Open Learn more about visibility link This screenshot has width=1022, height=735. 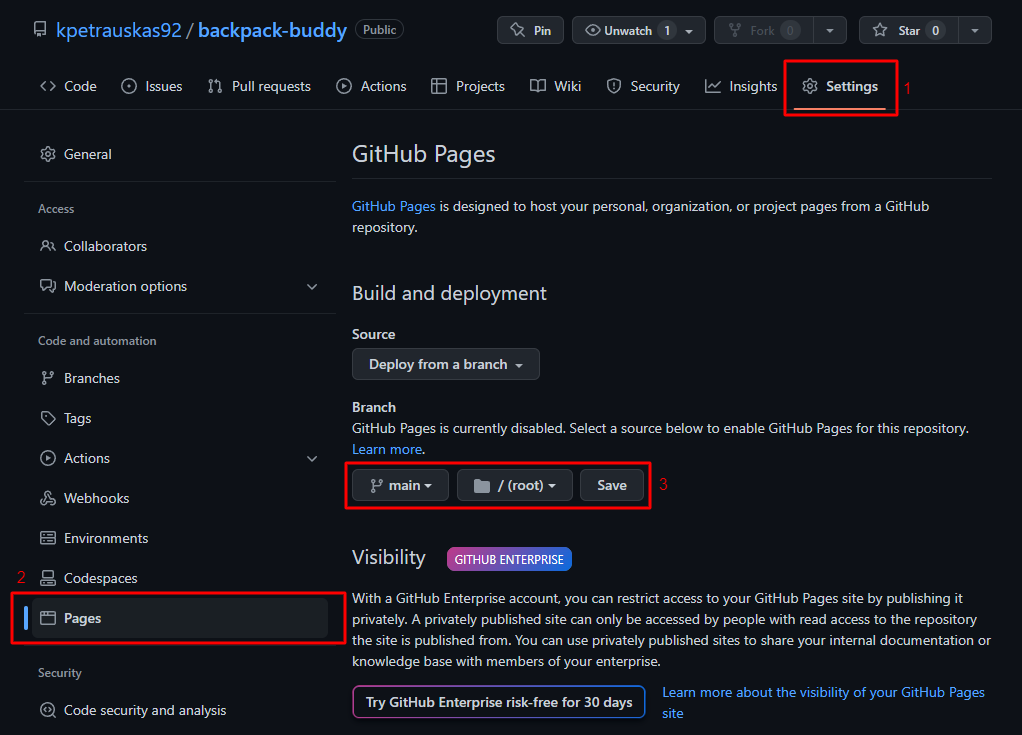(823, 702)
